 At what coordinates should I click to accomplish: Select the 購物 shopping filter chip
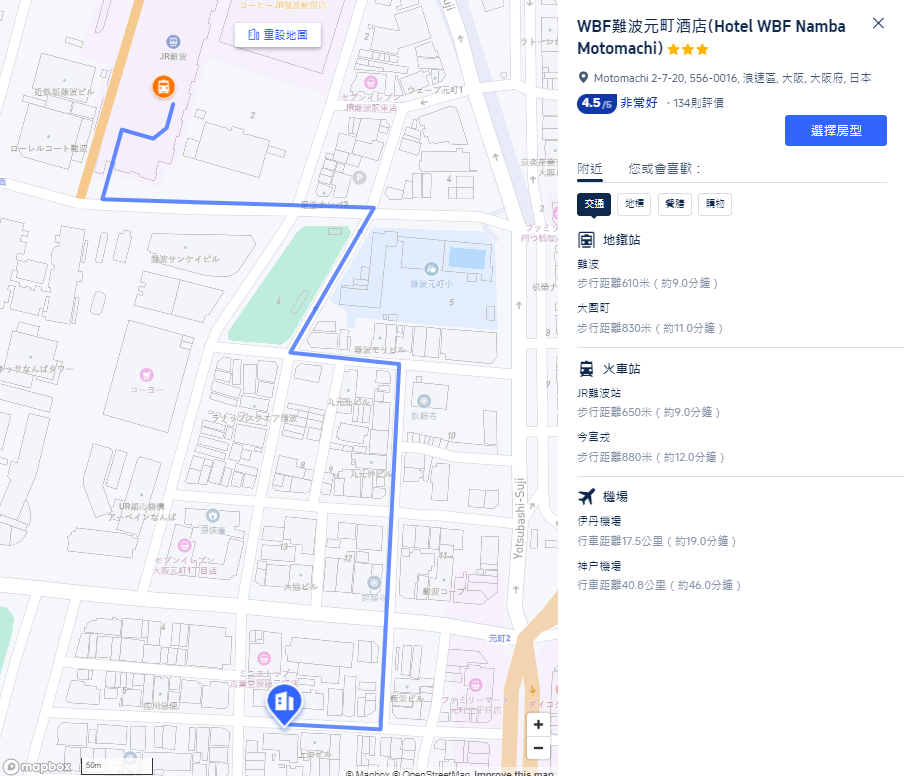tap(715, 204)
